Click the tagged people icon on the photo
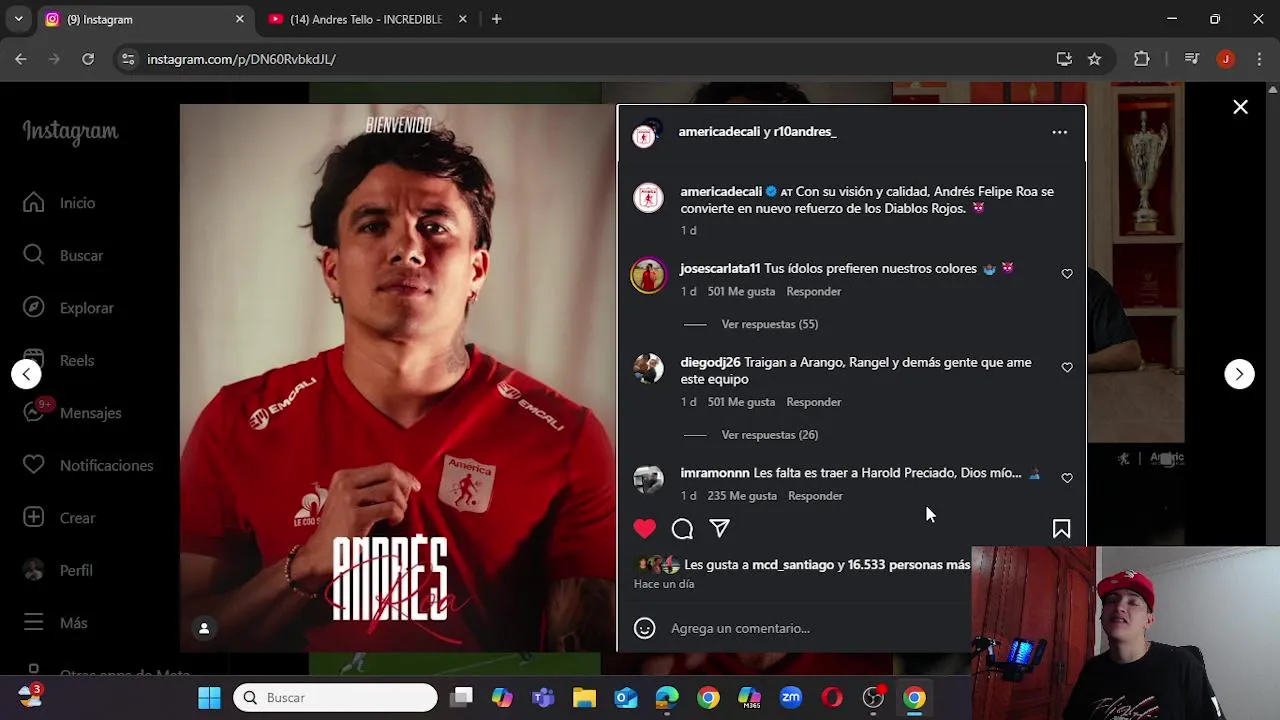This screenshot has height=720, width=1280. [204, 628]
